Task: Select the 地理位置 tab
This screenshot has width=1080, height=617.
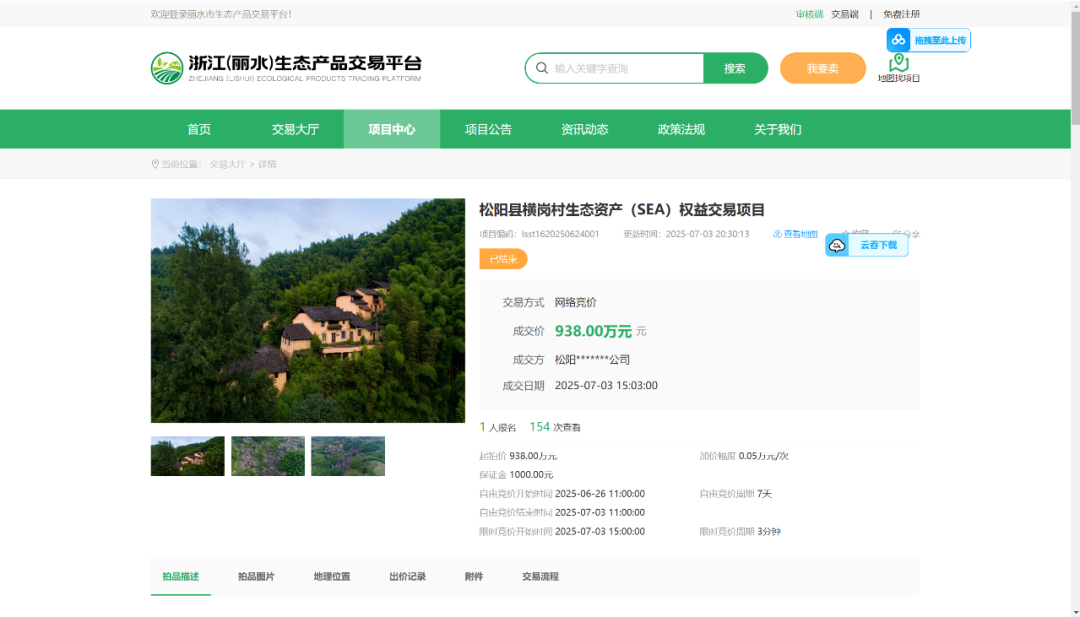Action: pos(332,577)
